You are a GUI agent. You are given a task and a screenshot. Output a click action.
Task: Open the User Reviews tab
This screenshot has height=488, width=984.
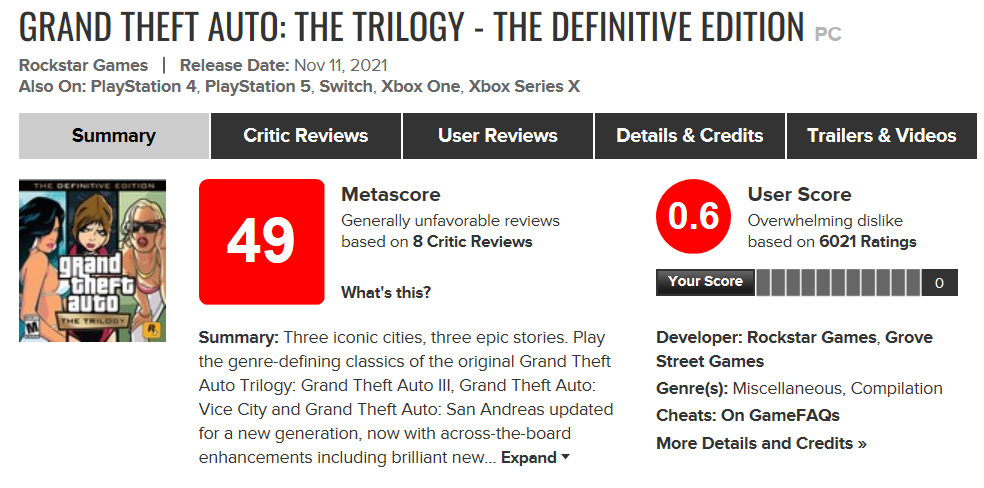tap(498, 135)
